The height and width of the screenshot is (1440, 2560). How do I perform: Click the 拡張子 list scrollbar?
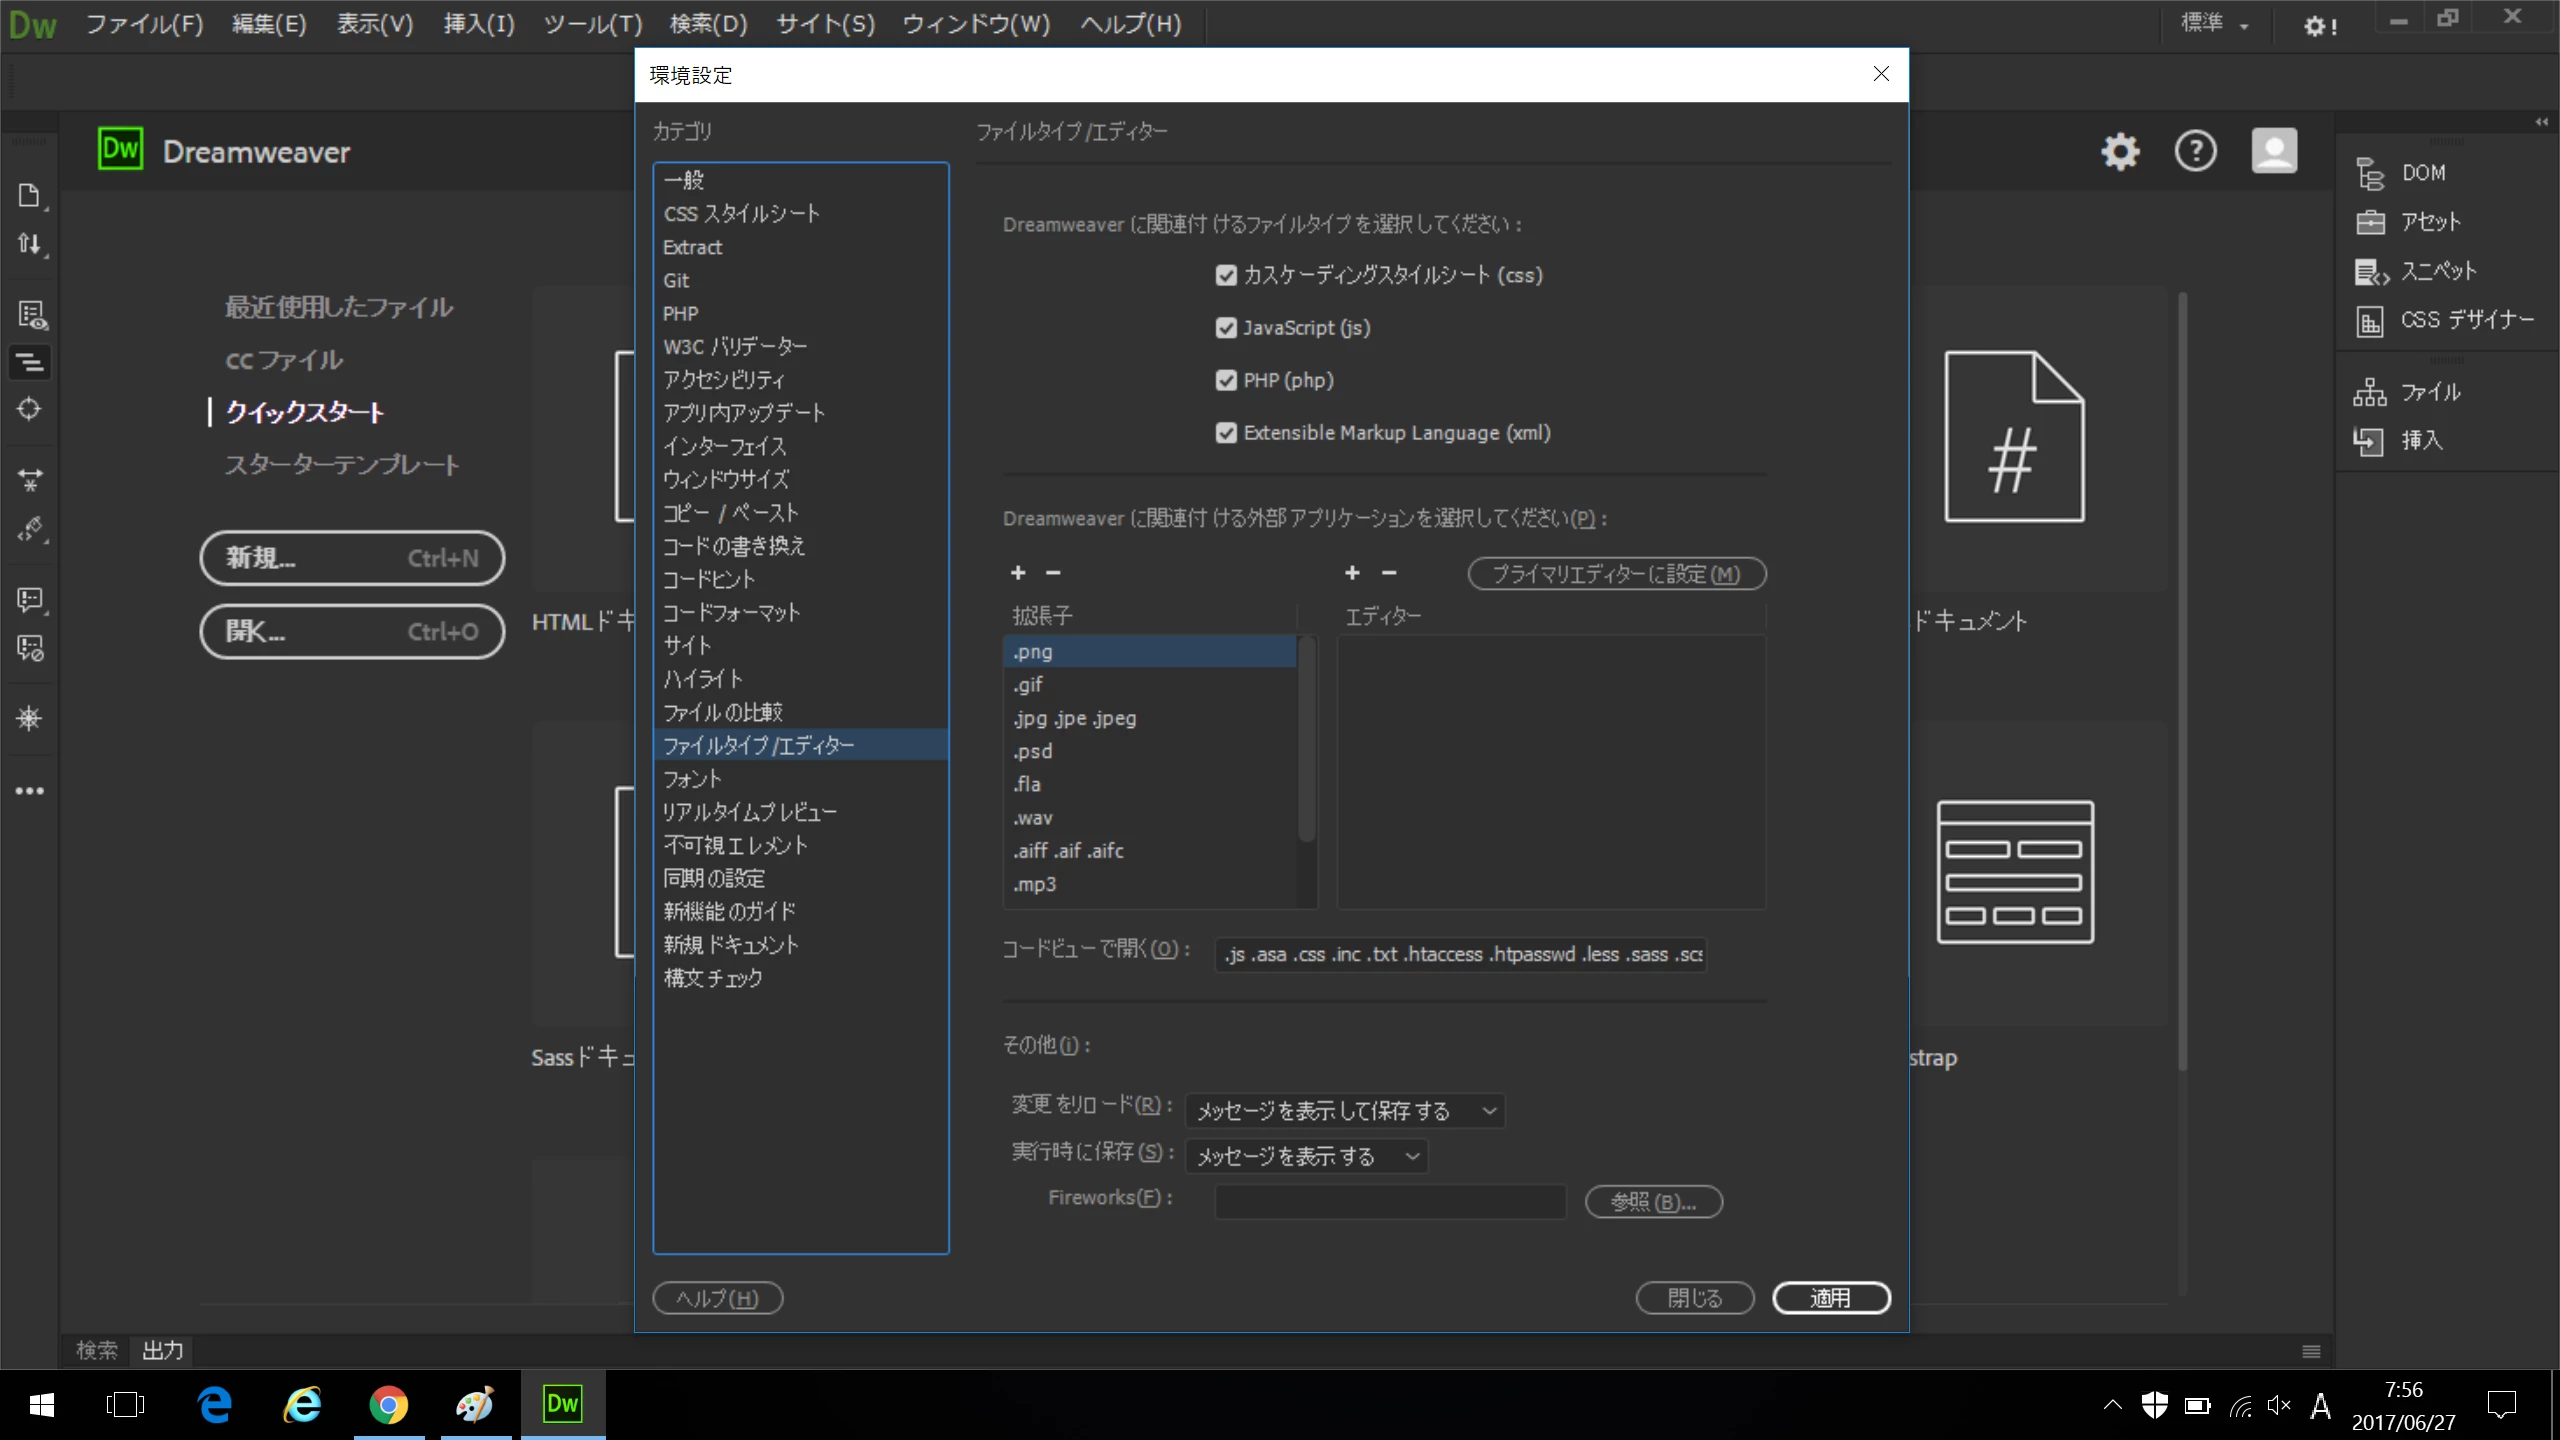pos(1305,740)
